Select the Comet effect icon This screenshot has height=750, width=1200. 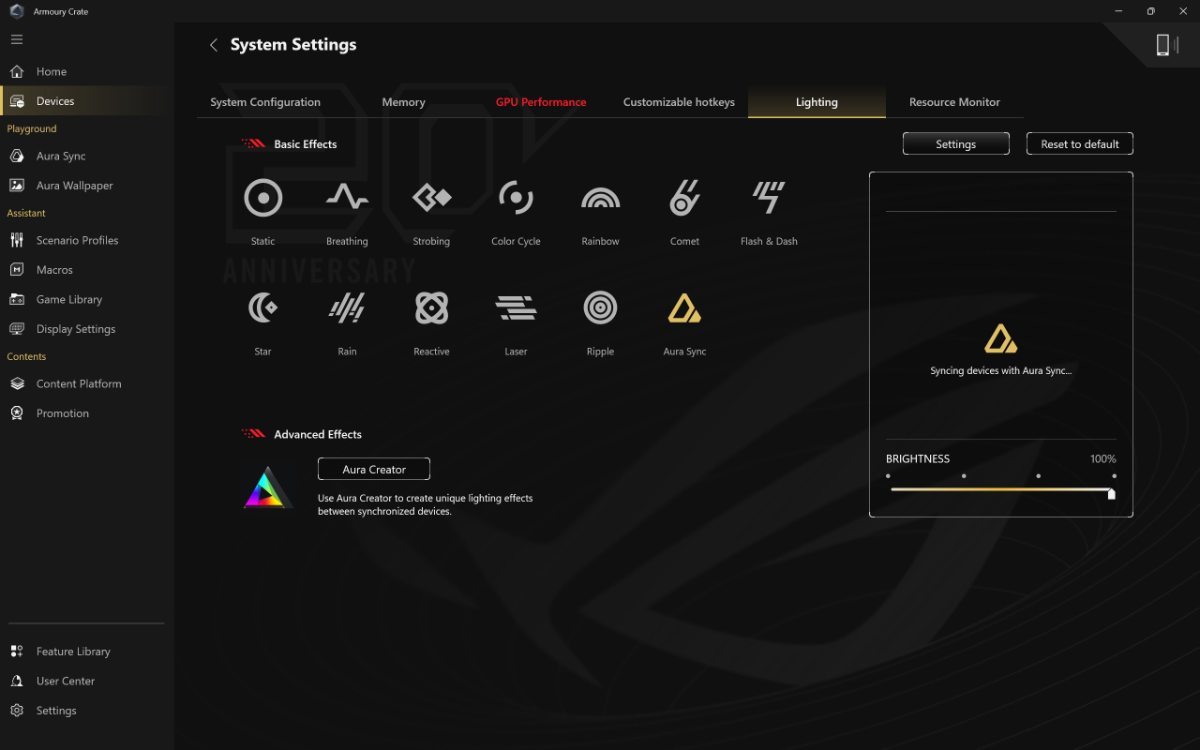click(685, 198)
